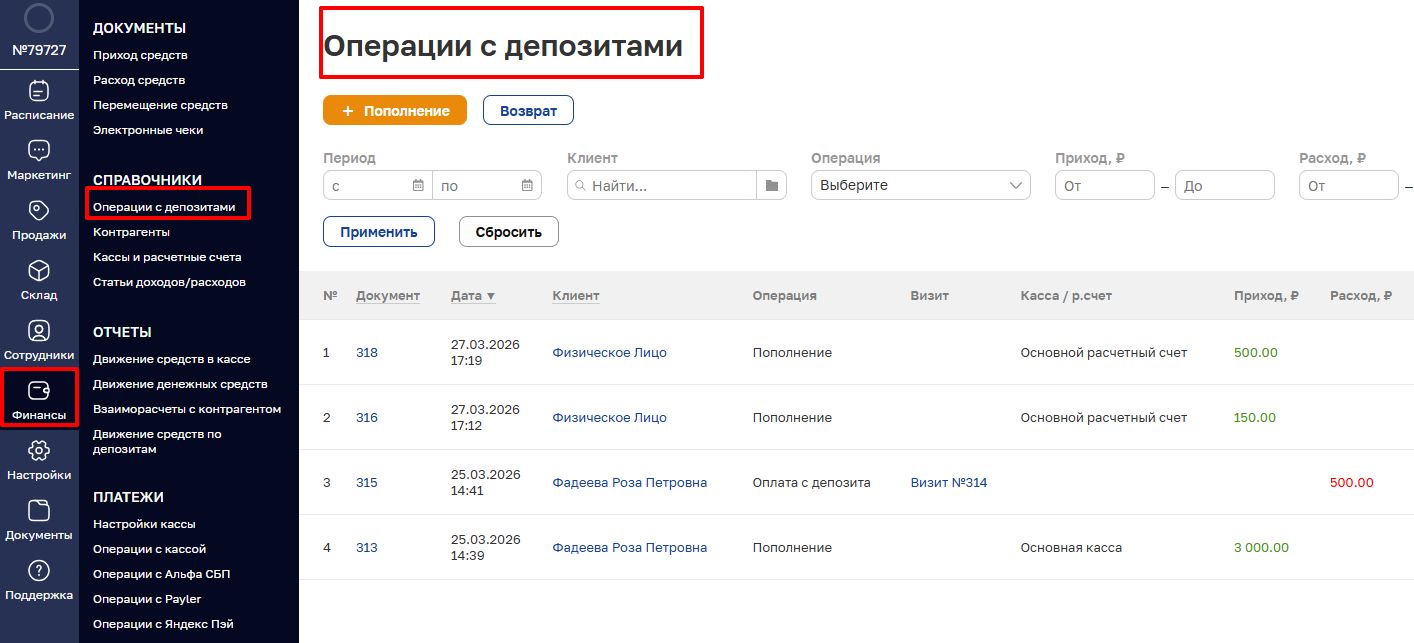The image size is (1414, 643).
Task: Open the Продажи tag icon
Action: coord(38,211)
